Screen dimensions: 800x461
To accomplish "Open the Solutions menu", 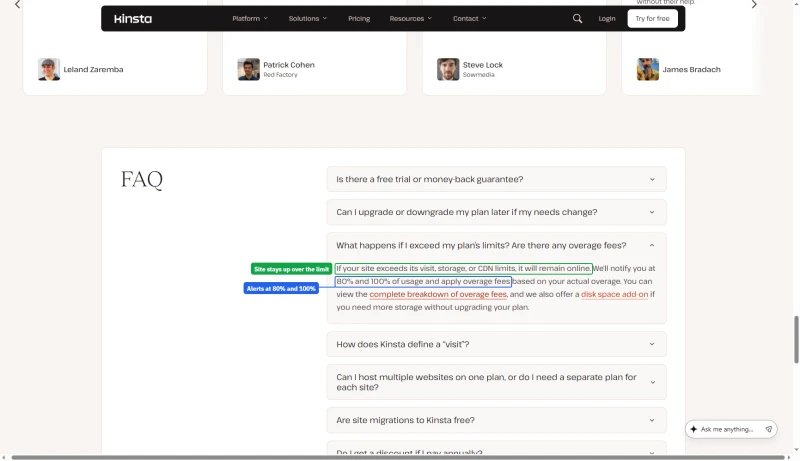I will point(308,18).
